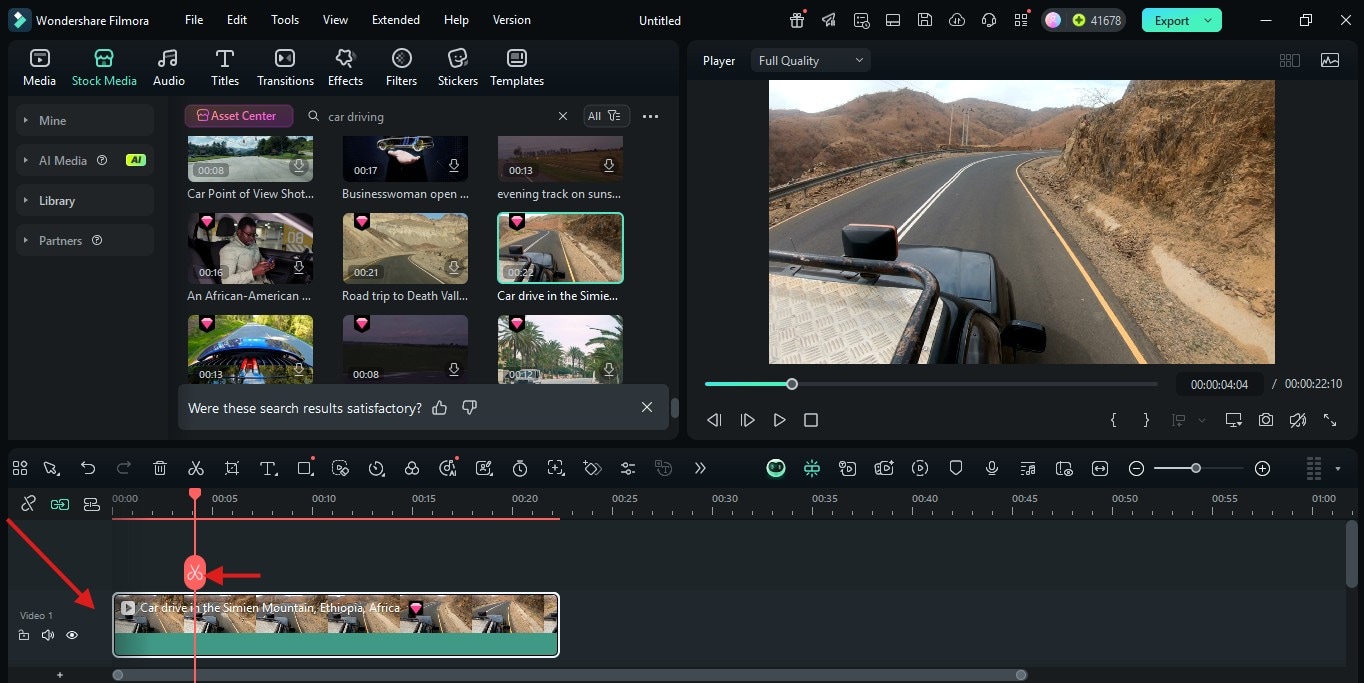1364x683 pixels.
Task: Play the video in the player
Action: pyautogui.click(x=779, y=420)
